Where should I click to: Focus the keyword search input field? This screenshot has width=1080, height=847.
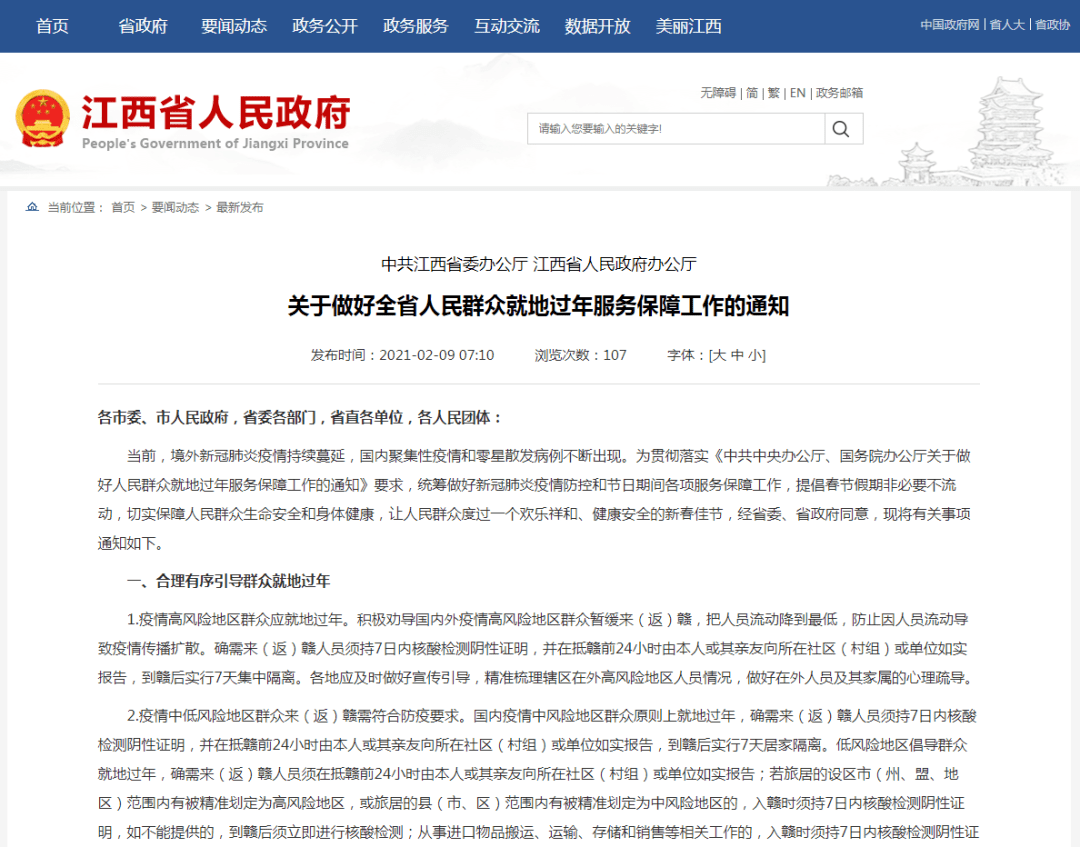click(x=676, y=129)
